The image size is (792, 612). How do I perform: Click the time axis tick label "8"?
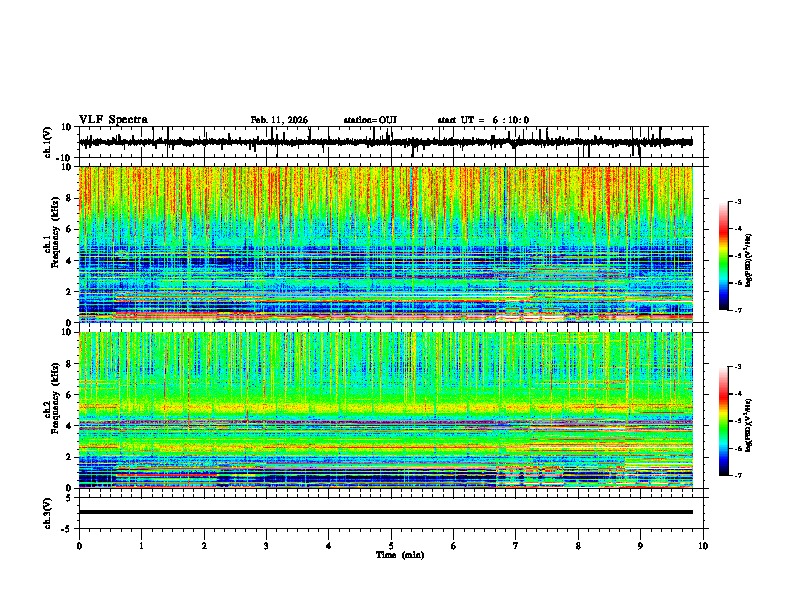coord(578,546)
